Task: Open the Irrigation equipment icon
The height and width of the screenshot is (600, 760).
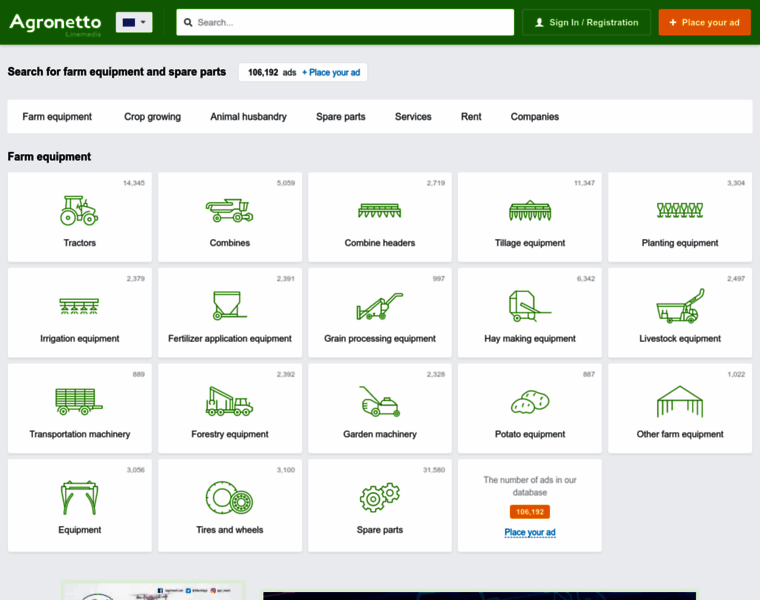Action: pyautogui.click(x=79, y=306)
